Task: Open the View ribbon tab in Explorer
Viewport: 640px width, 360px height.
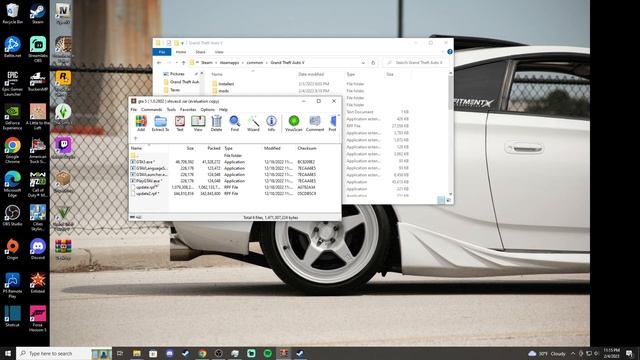Action: tap(219, 52)
